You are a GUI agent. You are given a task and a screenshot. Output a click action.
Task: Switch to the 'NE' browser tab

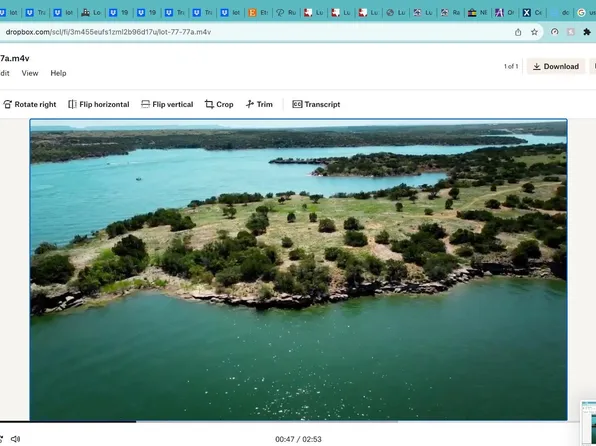point(478,13)
